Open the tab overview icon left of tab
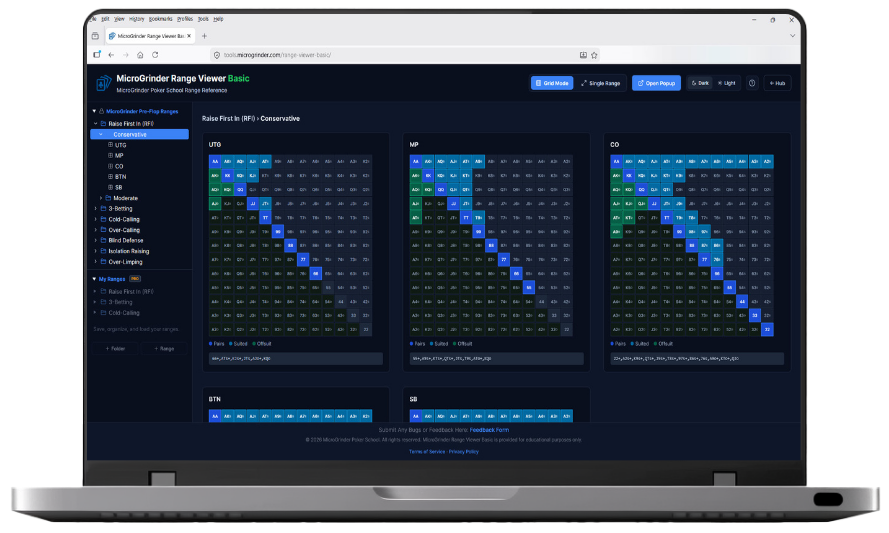Screen dimensions: 889x533 [95, 36]
